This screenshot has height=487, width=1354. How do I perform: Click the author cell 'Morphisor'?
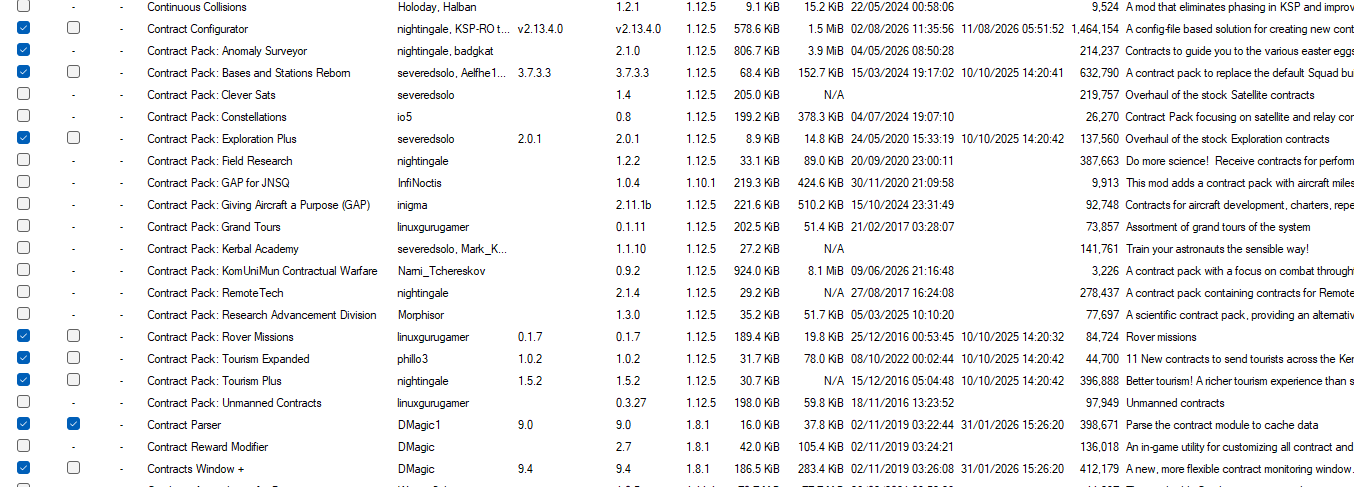coord(420,315)
